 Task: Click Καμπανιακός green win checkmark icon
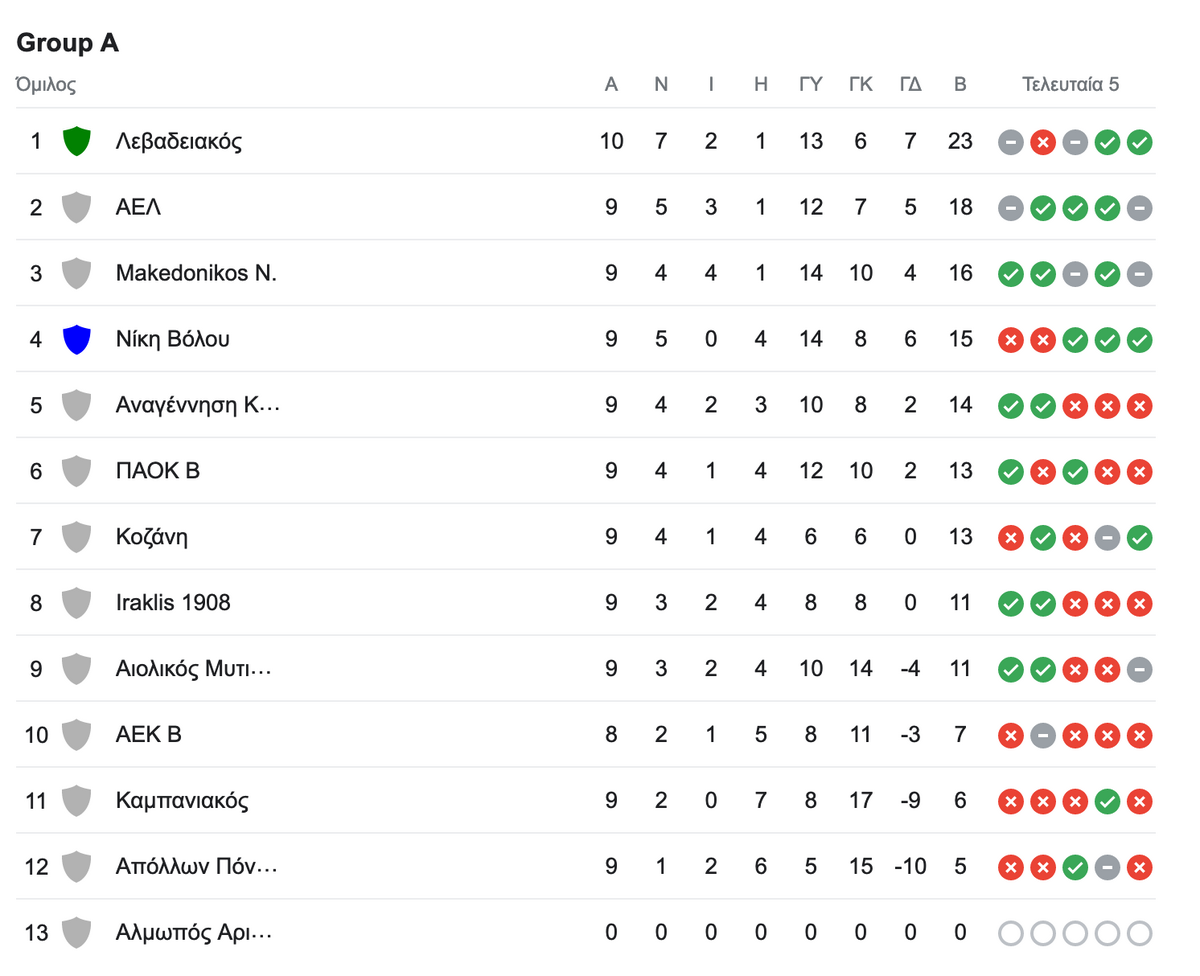coord(1107,802)
